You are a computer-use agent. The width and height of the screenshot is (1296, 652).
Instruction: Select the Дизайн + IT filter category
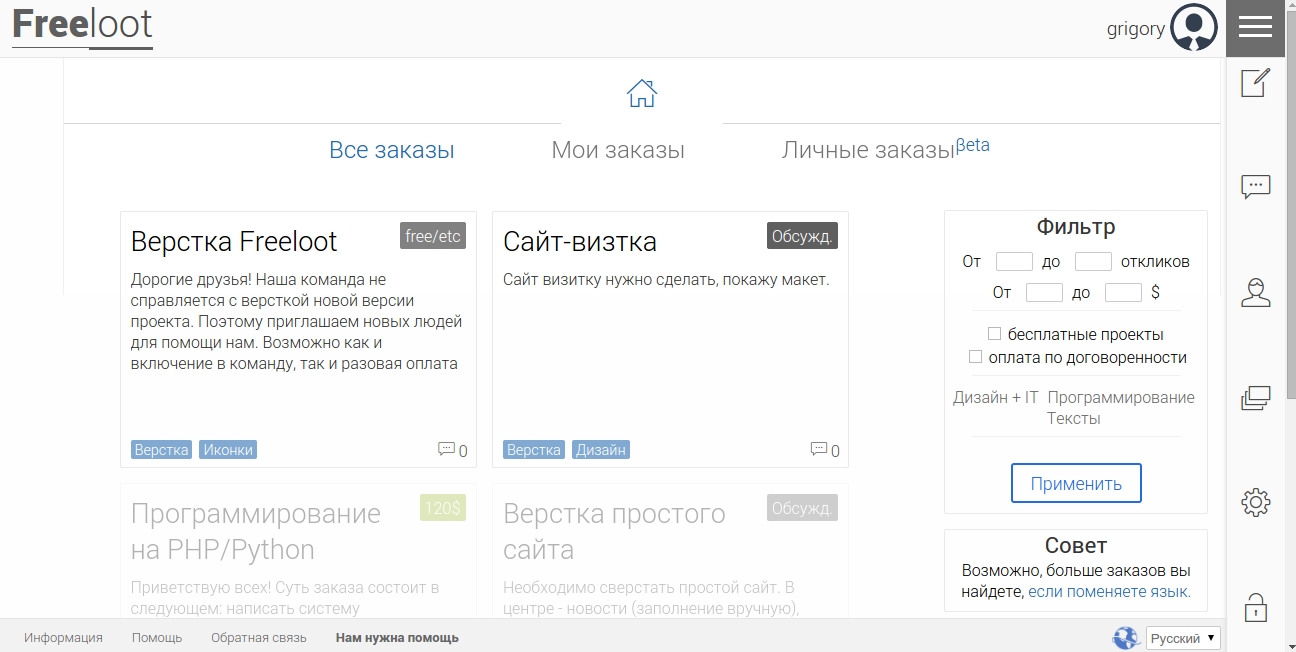click(x=996, y=398)
